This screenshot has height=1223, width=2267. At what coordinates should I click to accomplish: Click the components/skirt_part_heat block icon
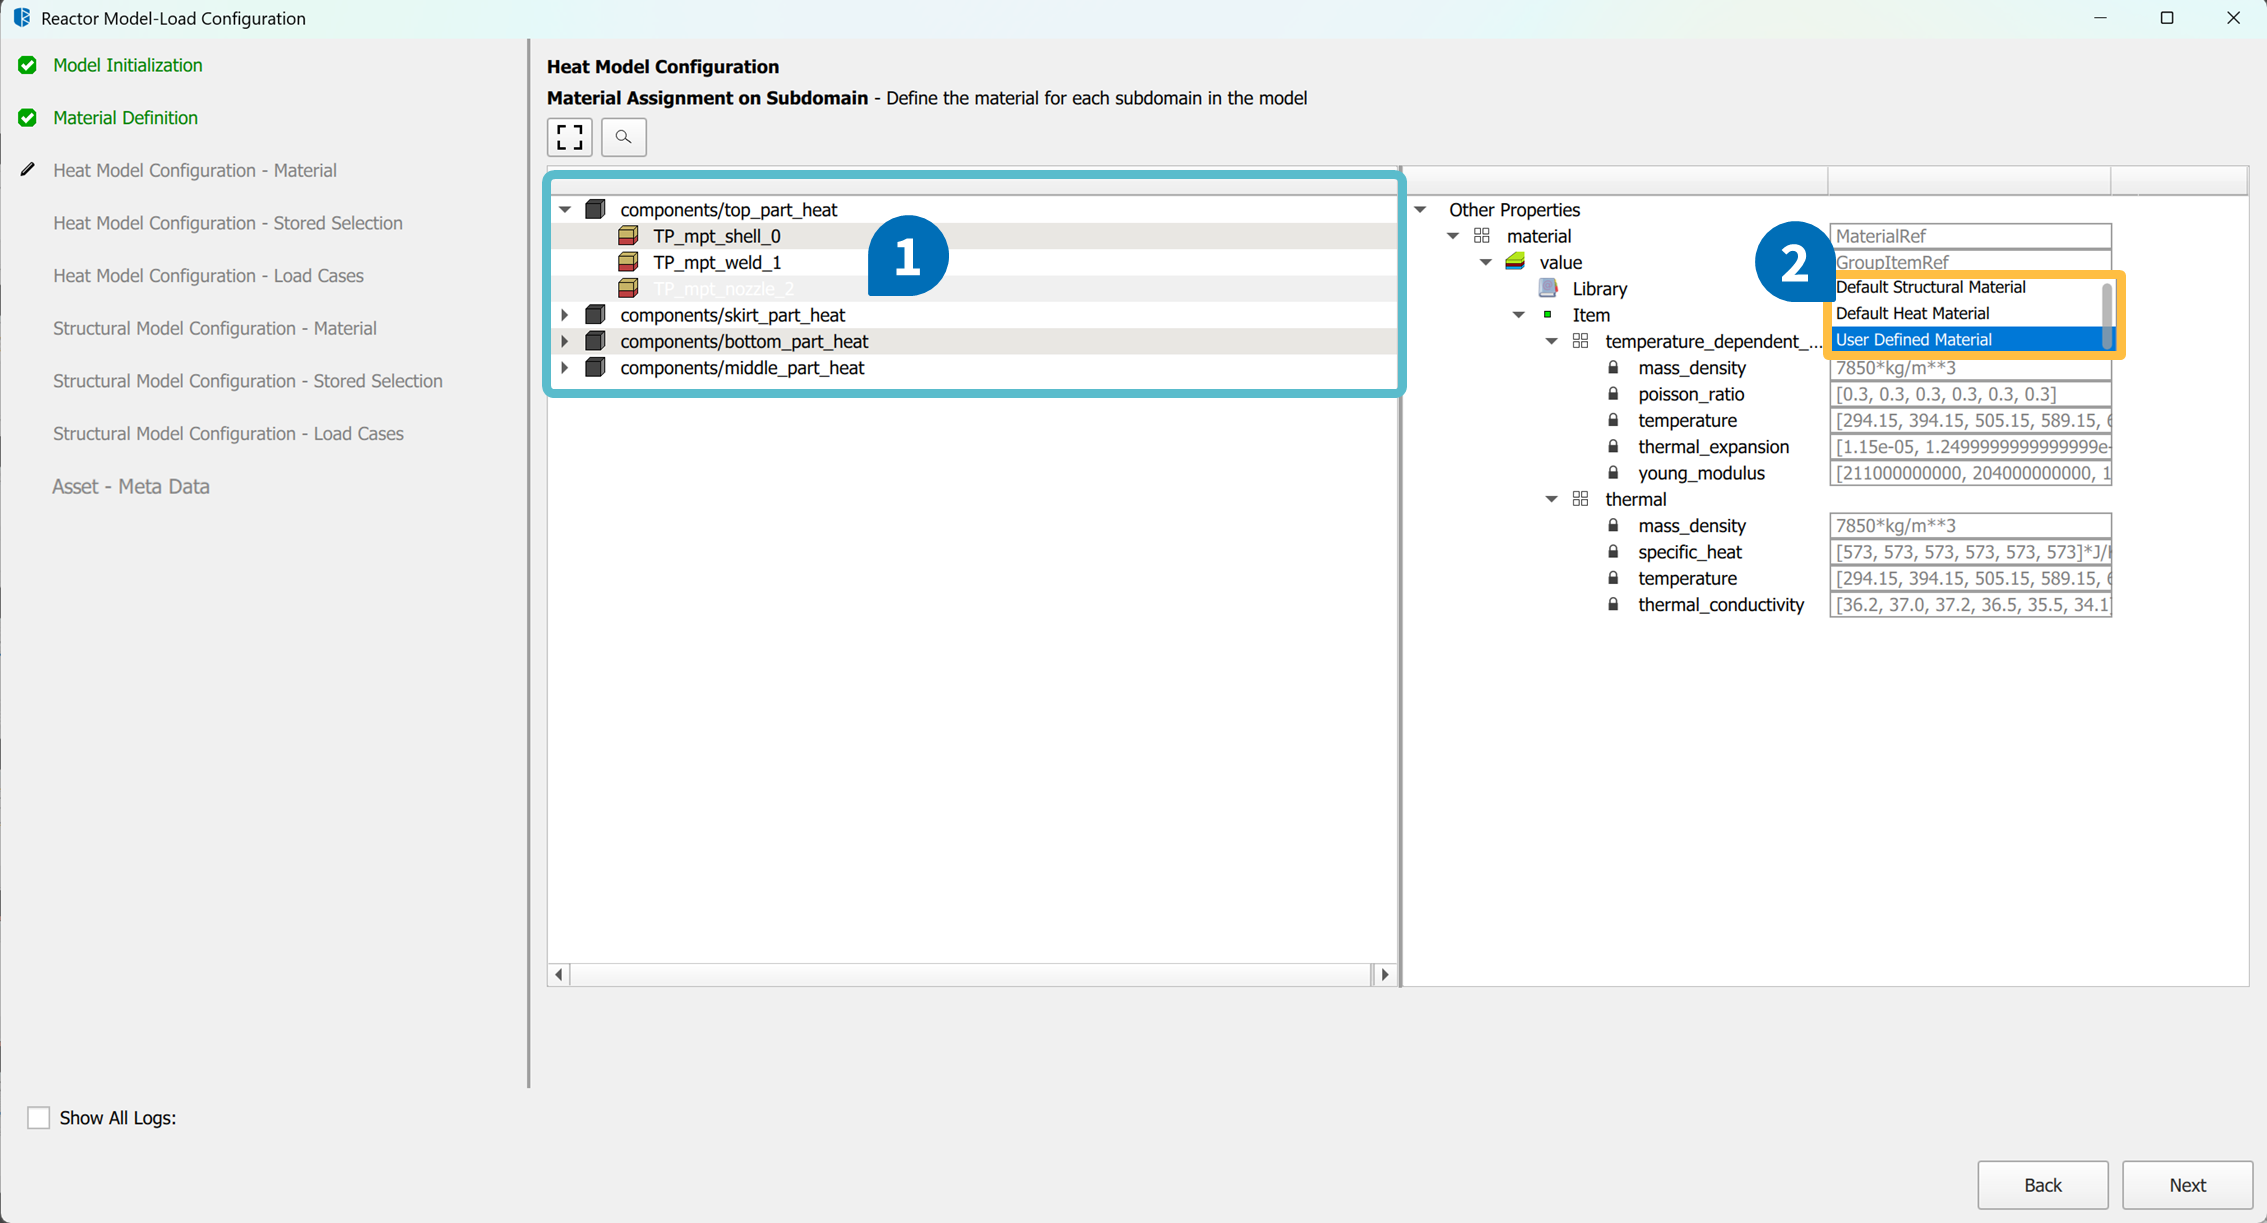pyautogui.click(x=595, y=315)
